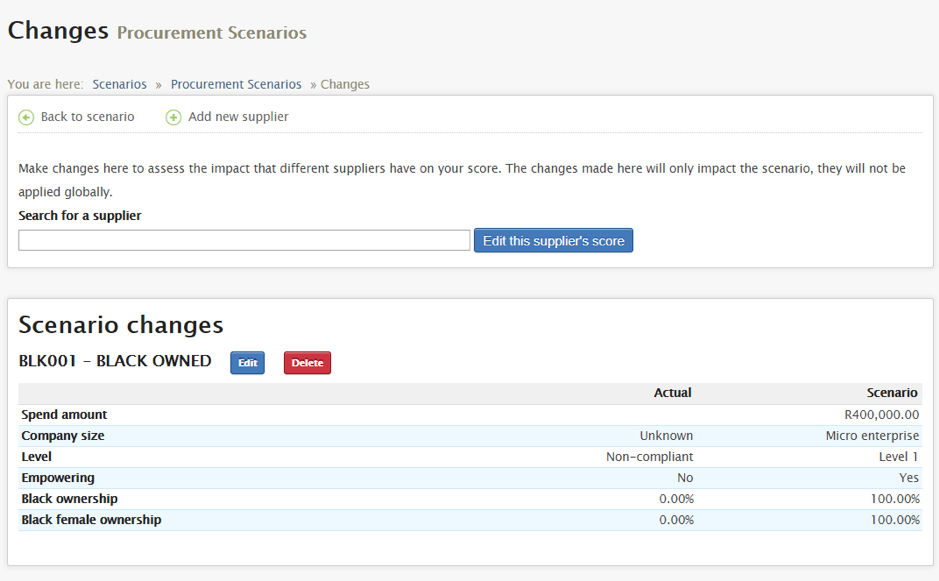Click the 0.00% actual Black ownership value
The width and height of the screenshot is (939, 581).
[x=676, y=499]
